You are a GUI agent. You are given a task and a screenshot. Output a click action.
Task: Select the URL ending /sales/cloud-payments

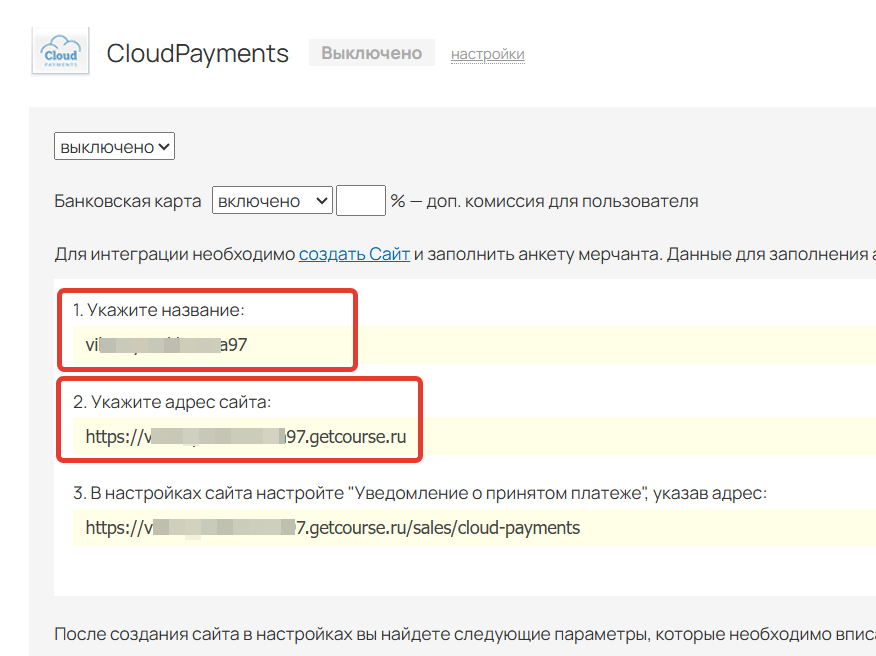332,527
